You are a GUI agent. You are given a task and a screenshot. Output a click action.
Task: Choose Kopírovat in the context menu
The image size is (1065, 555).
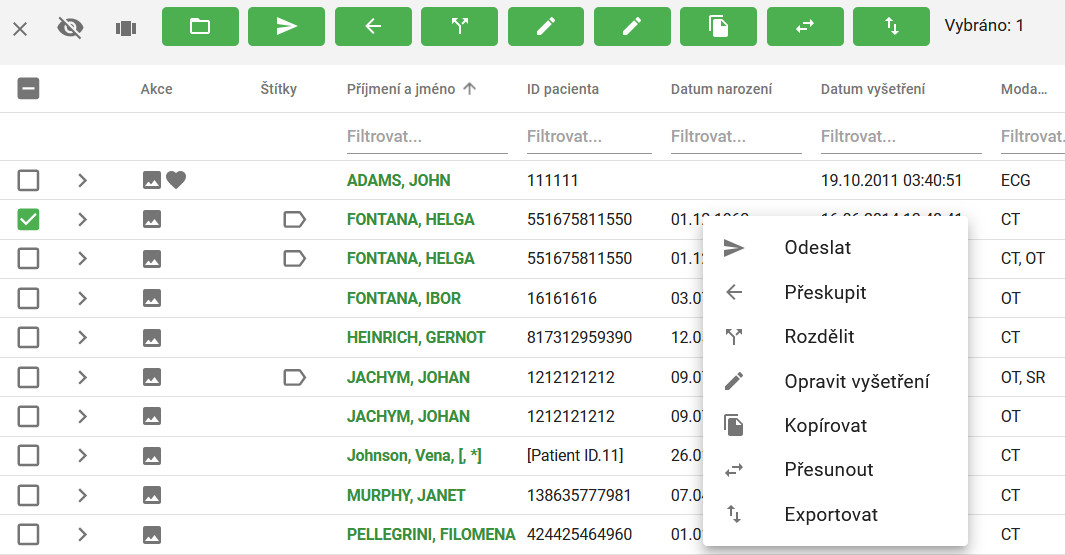pyautogui.click(x=835, y=425)
